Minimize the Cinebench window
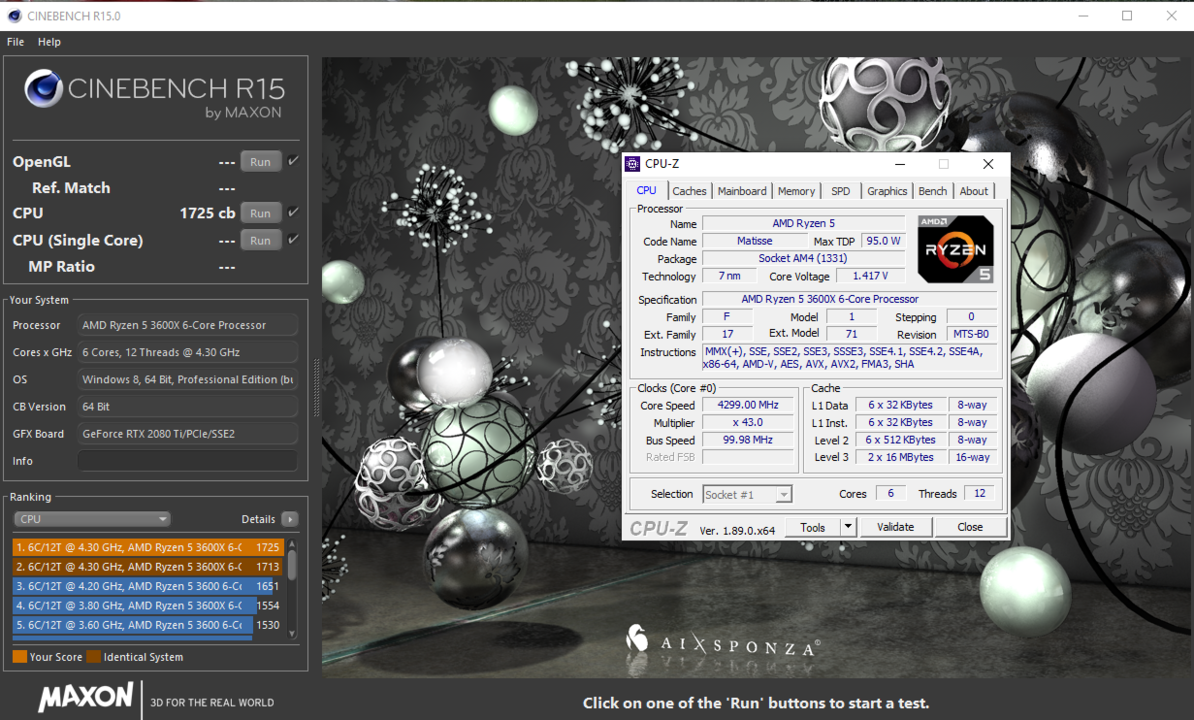 pos(1084,15)
